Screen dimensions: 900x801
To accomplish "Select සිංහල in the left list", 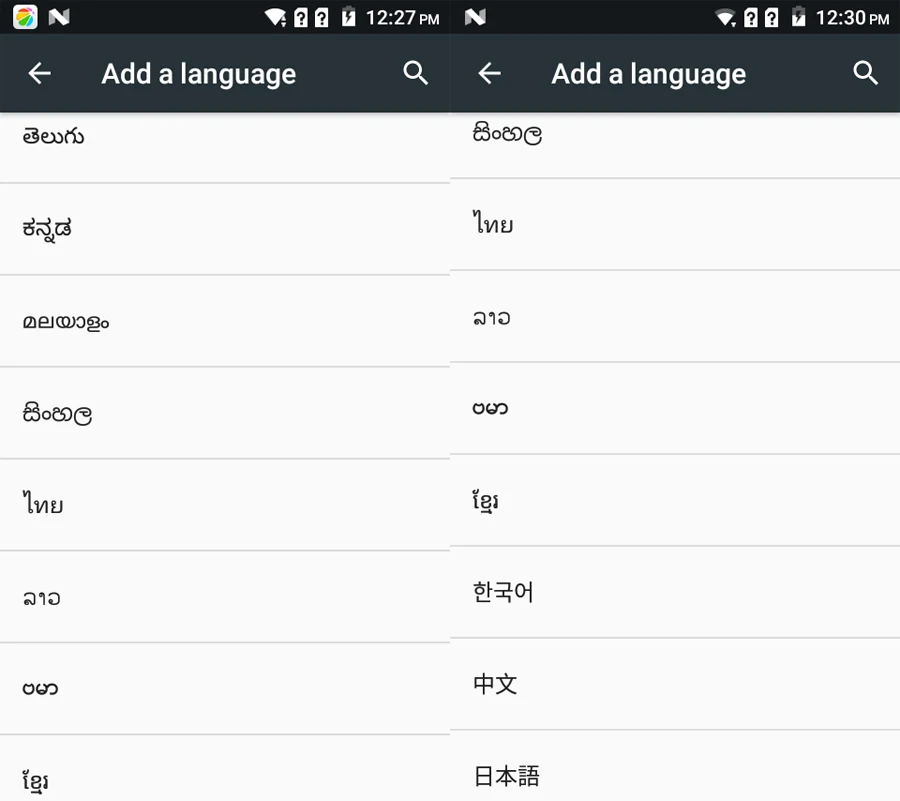I will [x=225, y=413].
